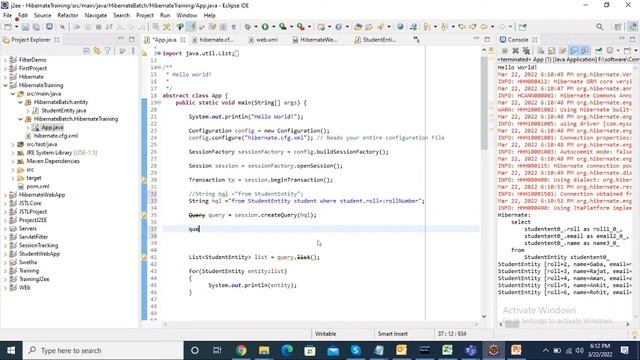Toggle Show Console on standard output
Viewport: 640px width, 360px height.
pos(573,51)
